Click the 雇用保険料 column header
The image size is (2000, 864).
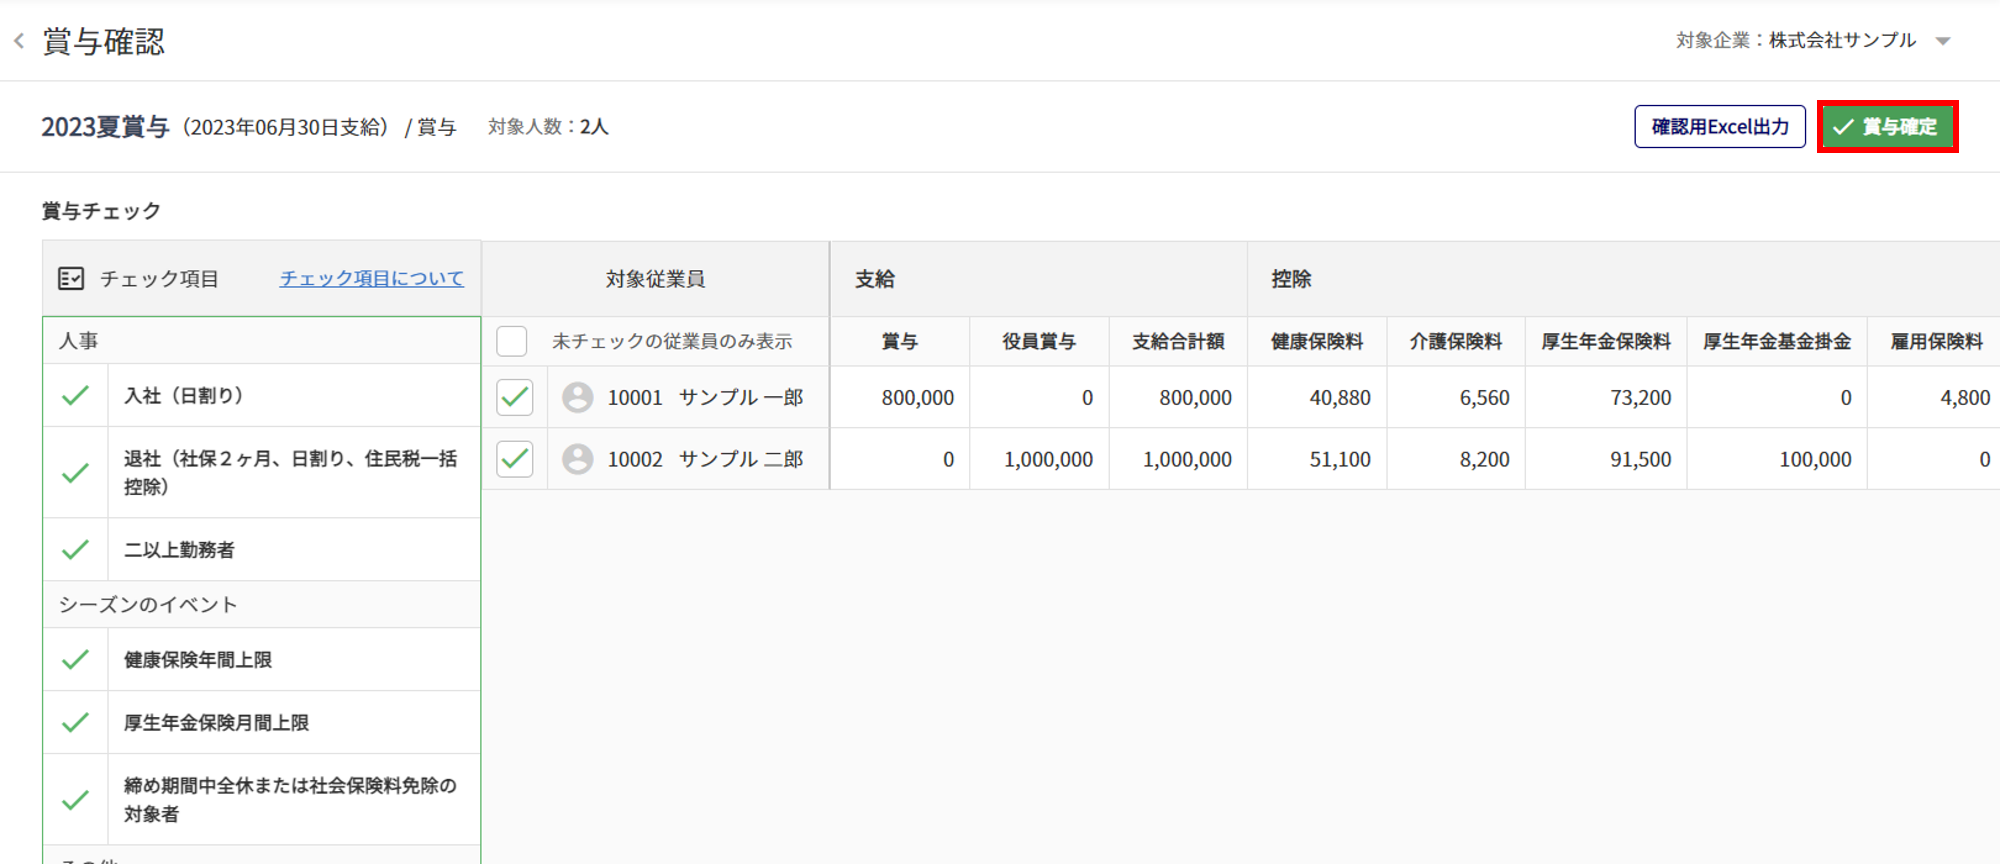pyautogui.click(x=1936, y=342)
